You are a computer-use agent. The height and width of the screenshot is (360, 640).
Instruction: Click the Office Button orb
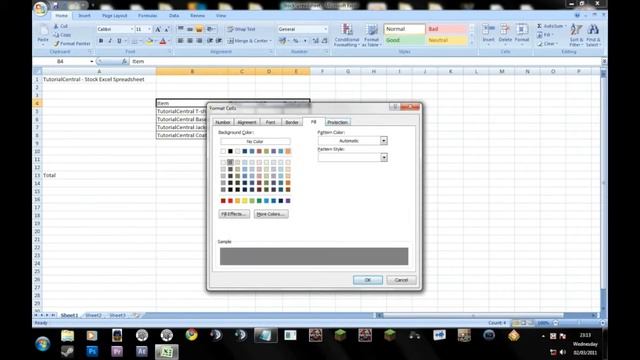pos(40,9)
